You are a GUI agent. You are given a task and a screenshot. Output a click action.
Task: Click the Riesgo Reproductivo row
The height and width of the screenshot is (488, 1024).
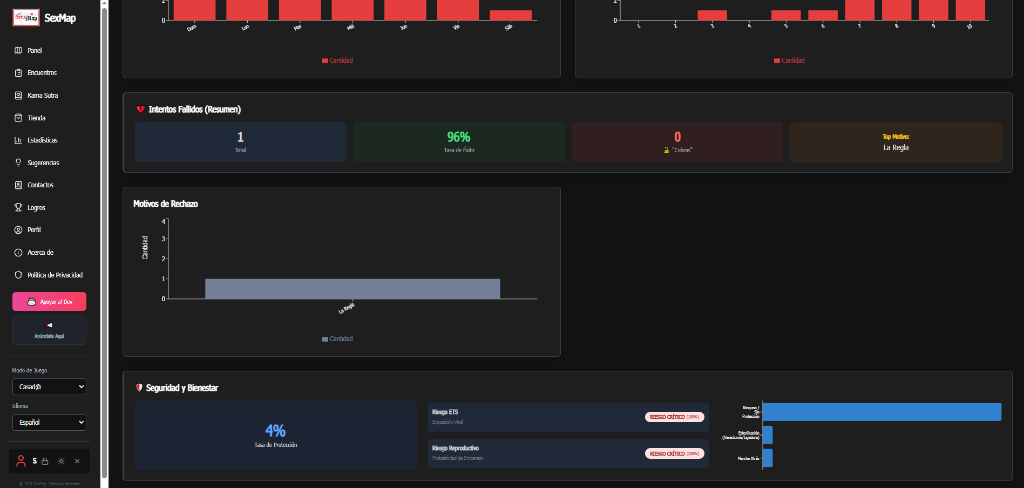pos(568,453)
